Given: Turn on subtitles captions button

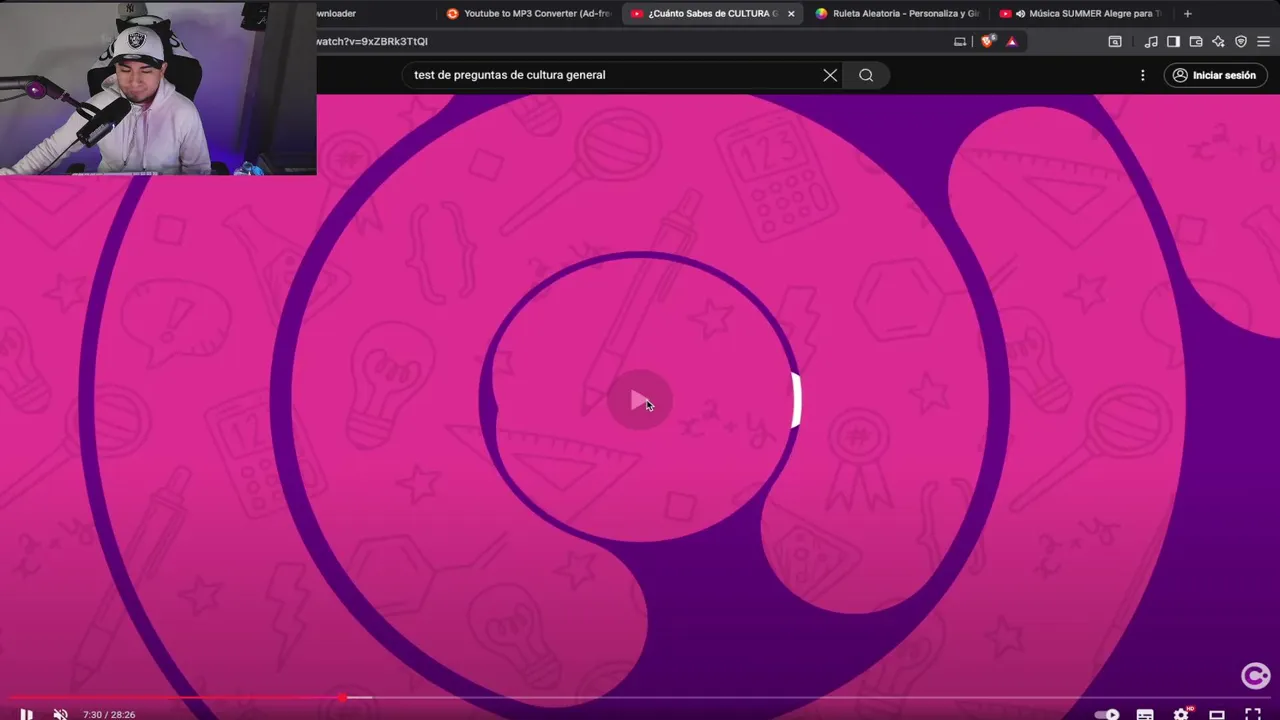Looking at the screenshot, I should 1145,714.
